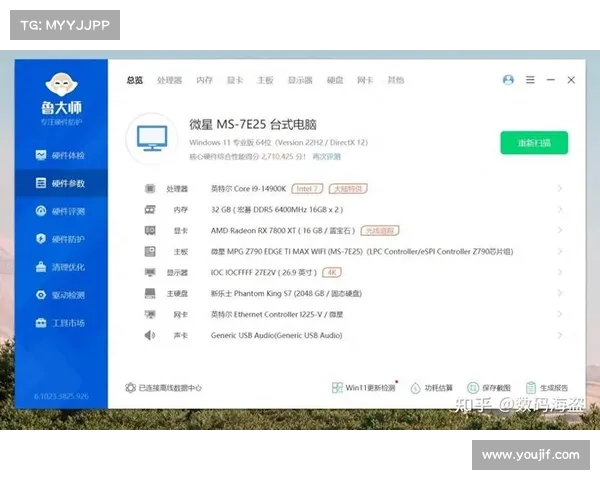The image size is (600, 480).
Task: Click the user account avatar icon
Action: 508,80
